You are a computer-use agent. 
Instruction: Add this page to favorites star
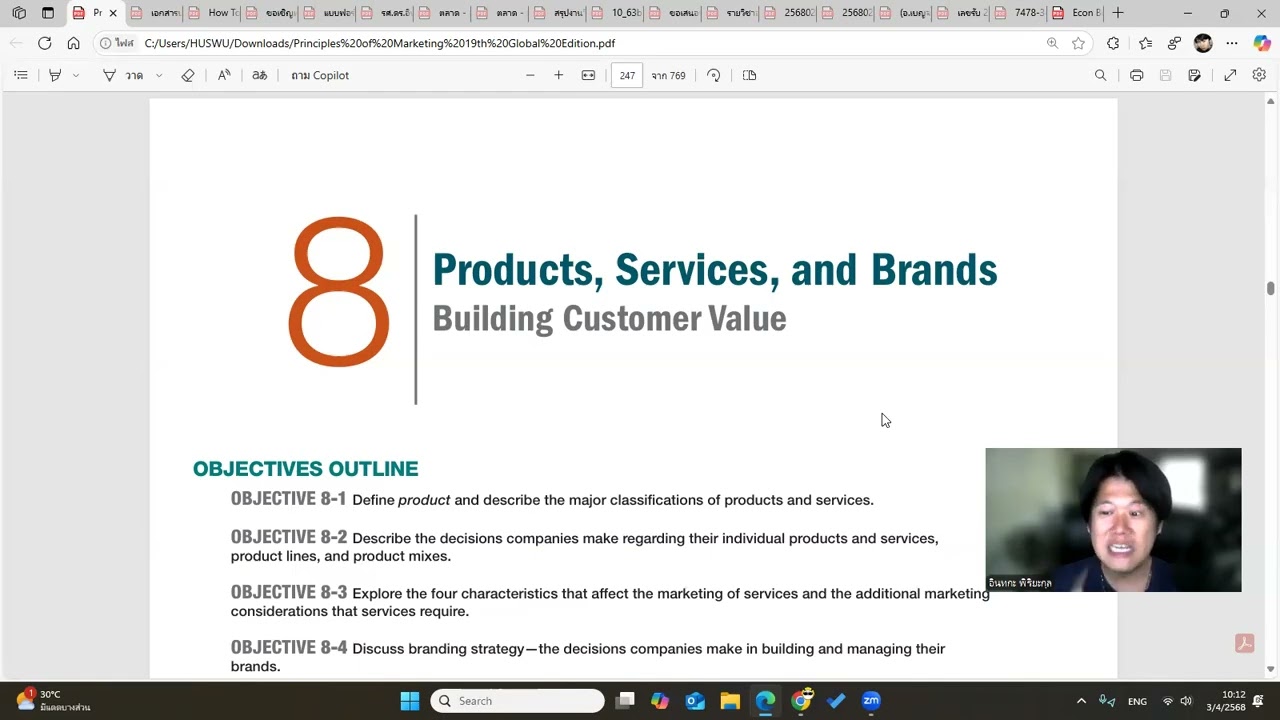tap(1078, 43)
